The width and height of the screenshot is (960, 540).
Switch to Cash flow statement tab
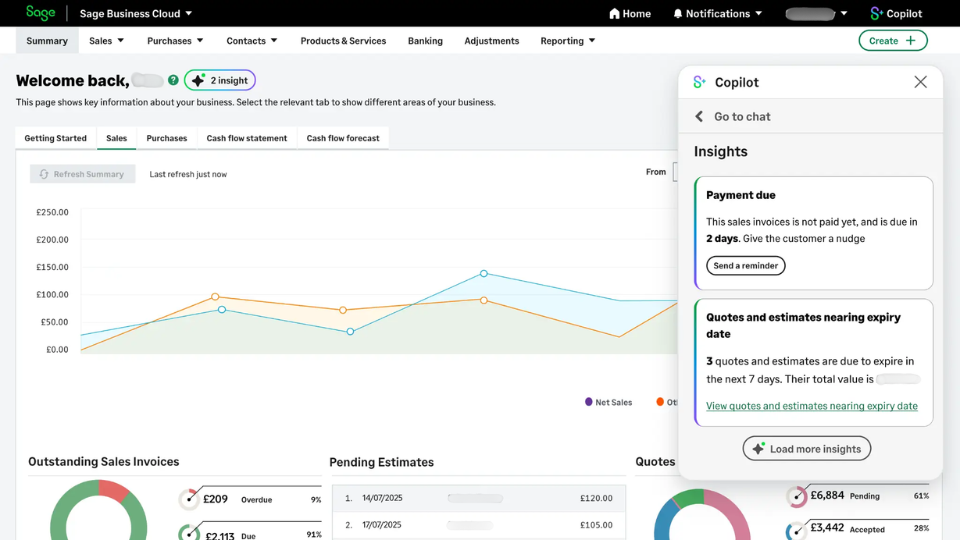coord(247,138)
